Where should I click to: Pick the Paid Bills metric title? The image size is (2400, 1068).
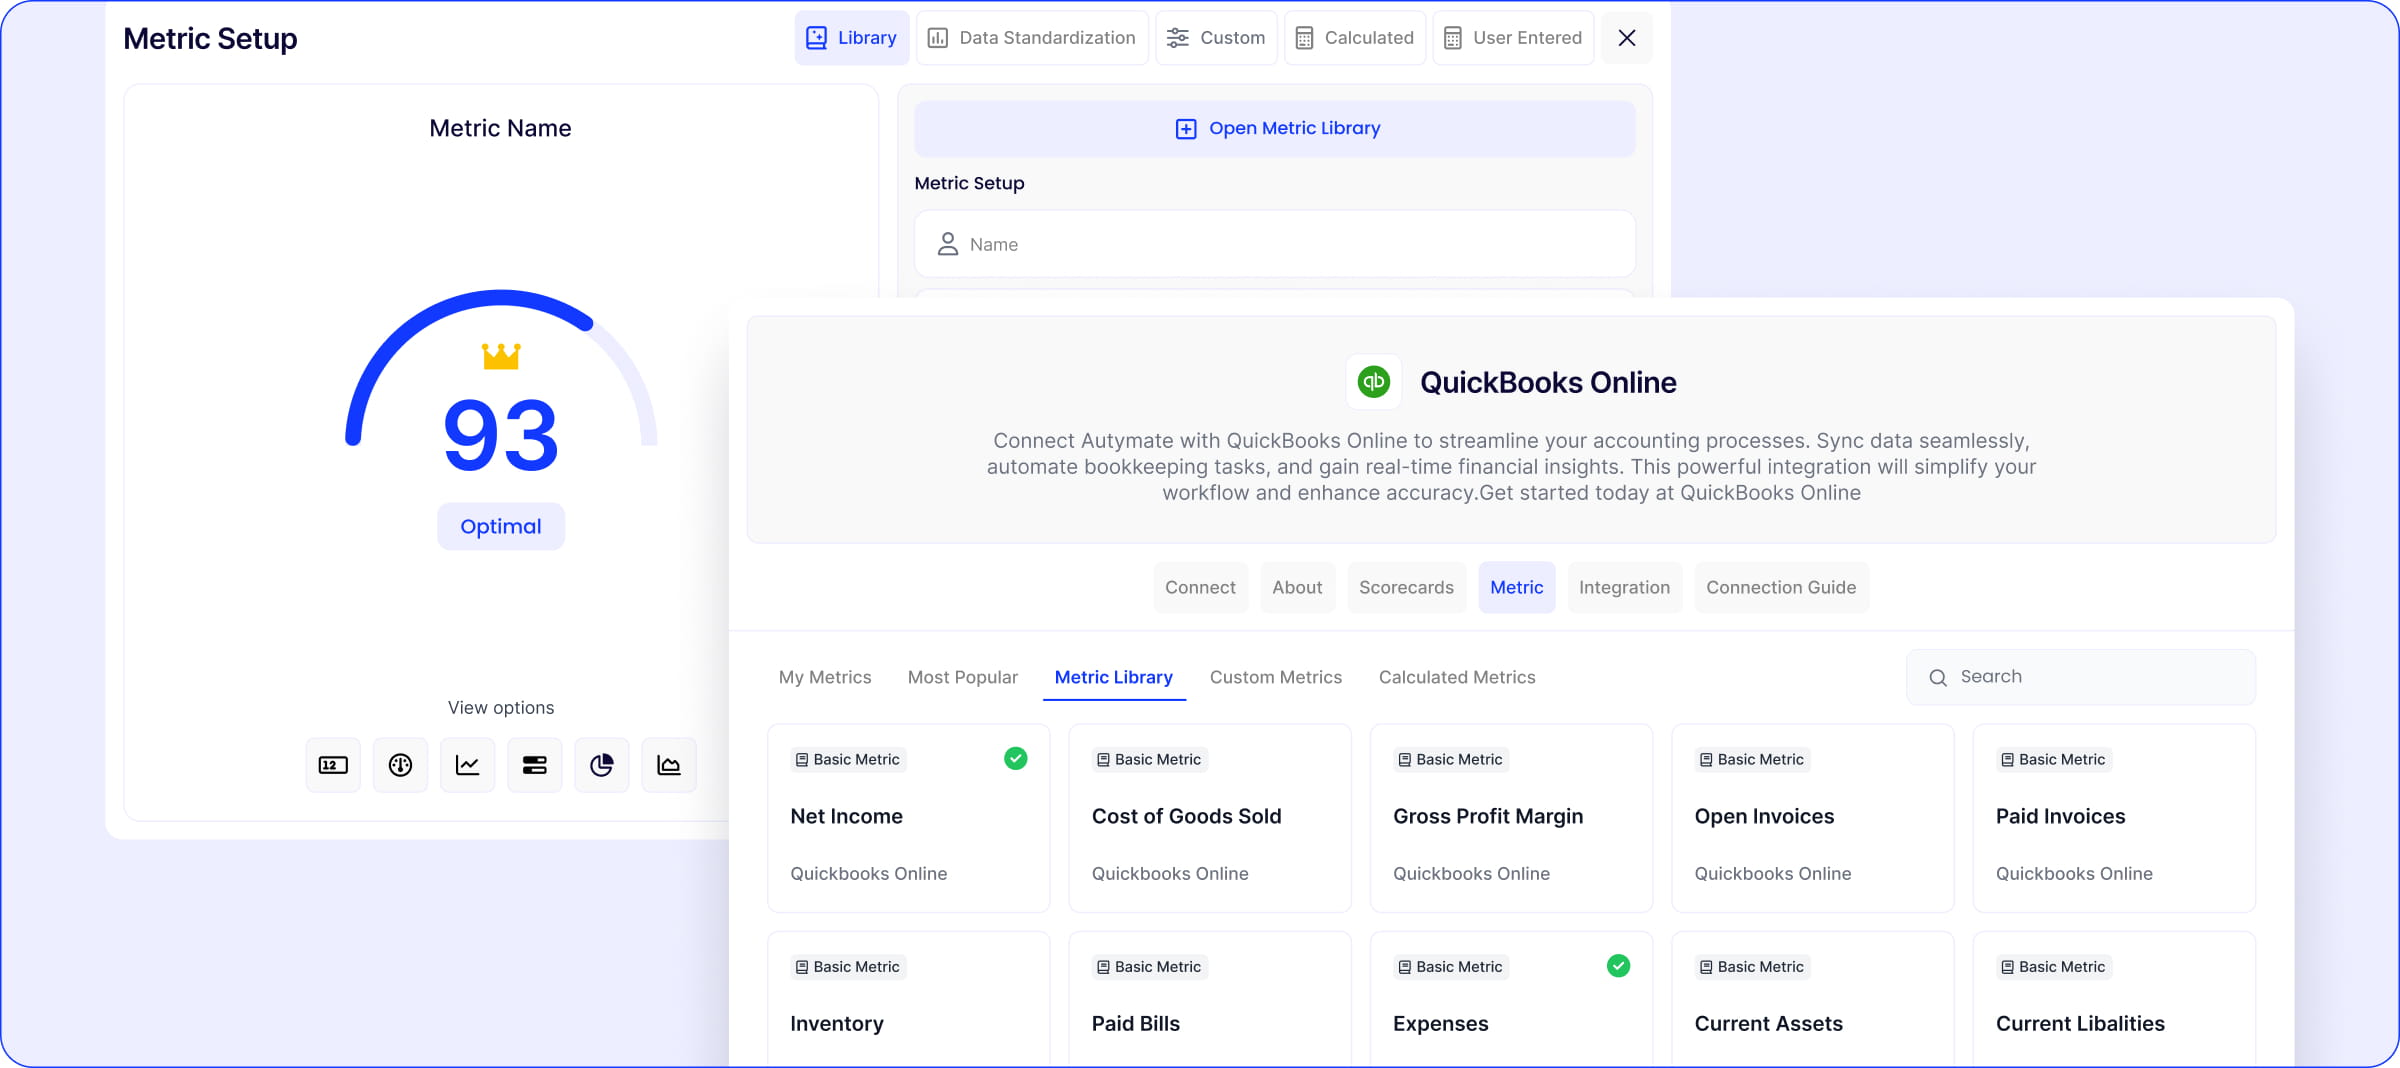[x=1136, y=1023]
